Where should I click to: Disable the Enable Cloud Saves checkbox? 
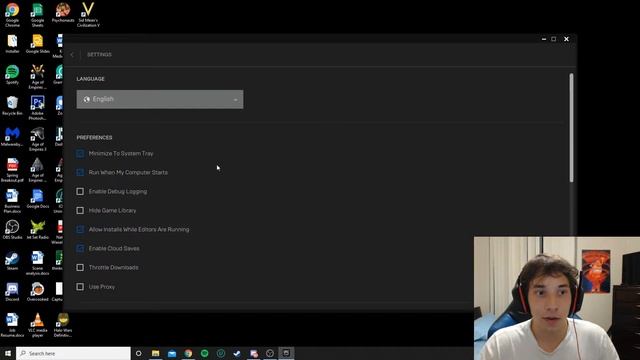80,248
